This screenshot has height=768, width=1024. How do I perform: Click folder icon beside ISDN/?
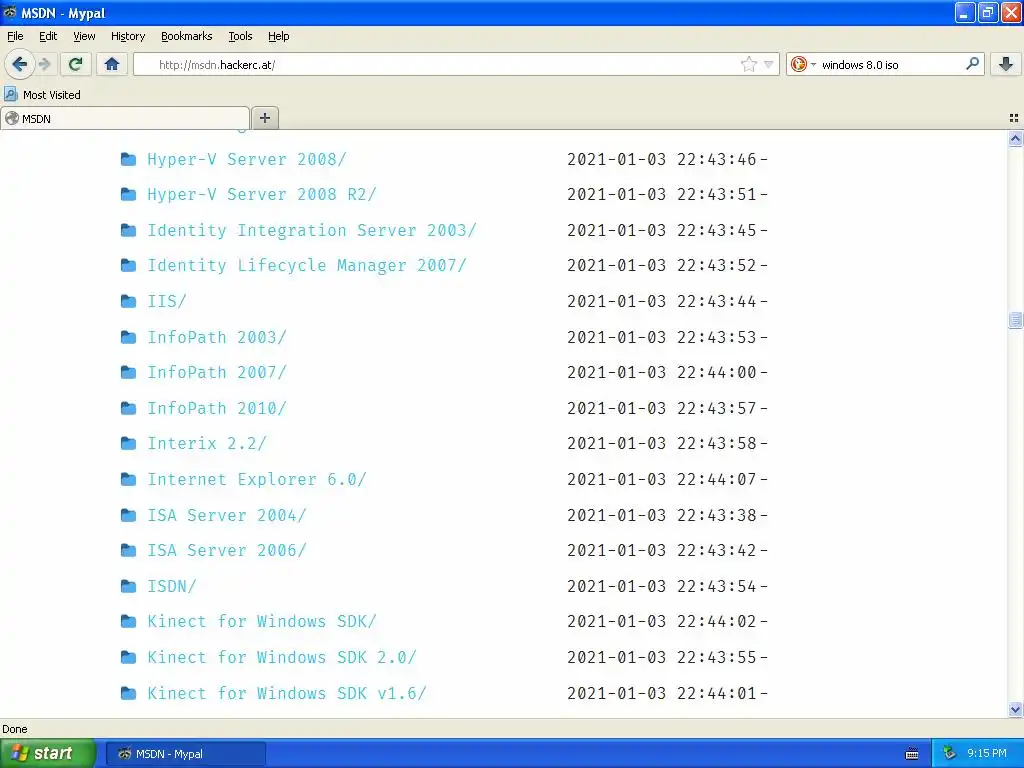point(129,586)
